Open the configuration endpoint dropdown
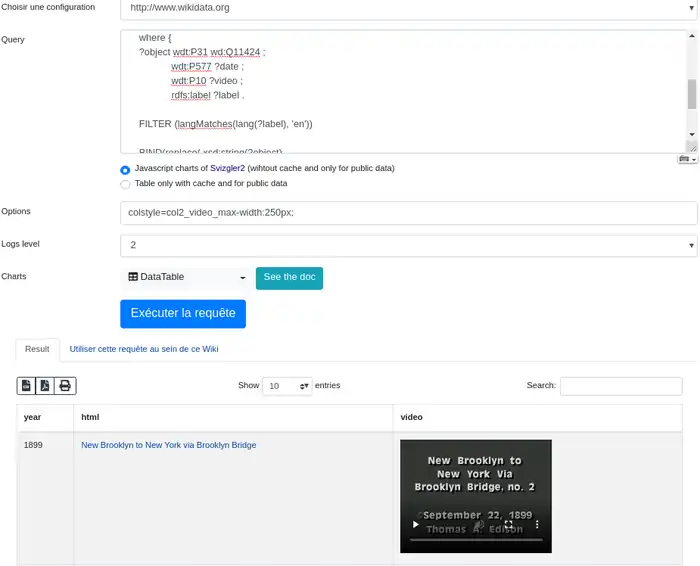Image resolution: width=700 pixels, height=566 pixels. 408,8
